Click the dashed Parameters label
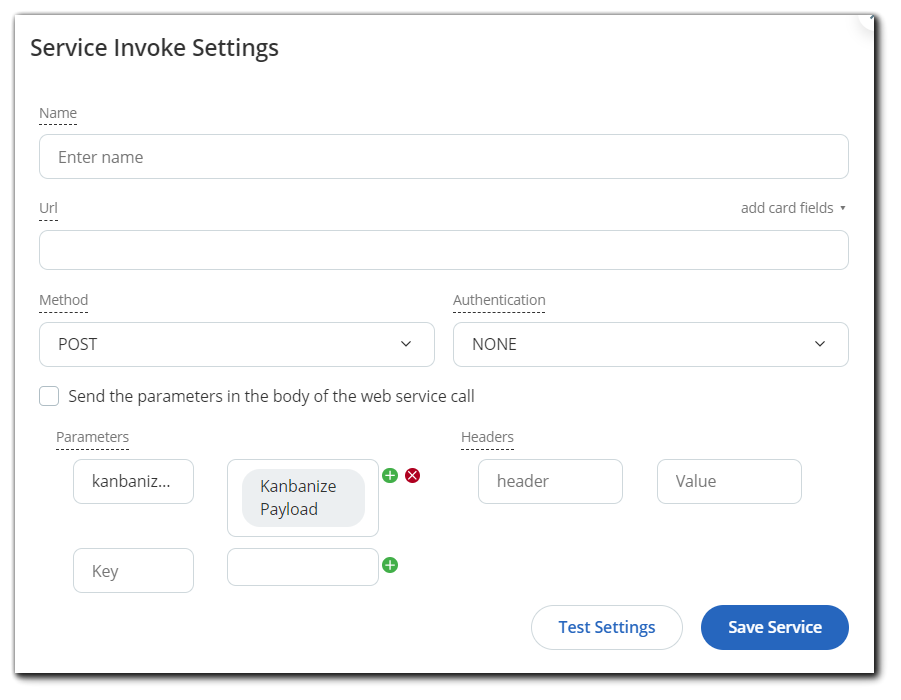 point(92,437)
